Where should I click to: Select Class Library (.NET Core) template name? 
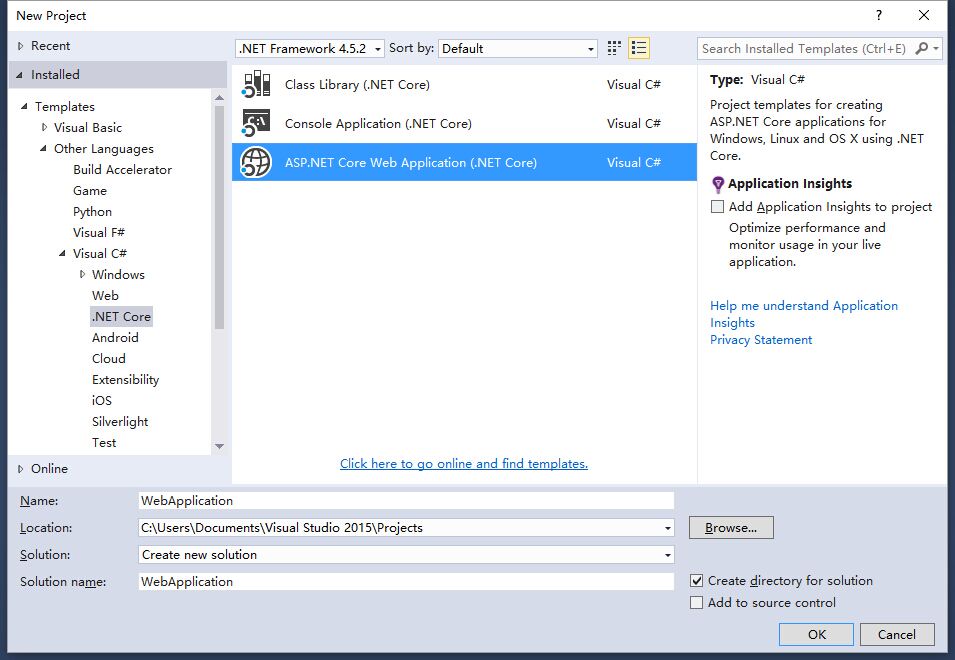pos(357,85)
